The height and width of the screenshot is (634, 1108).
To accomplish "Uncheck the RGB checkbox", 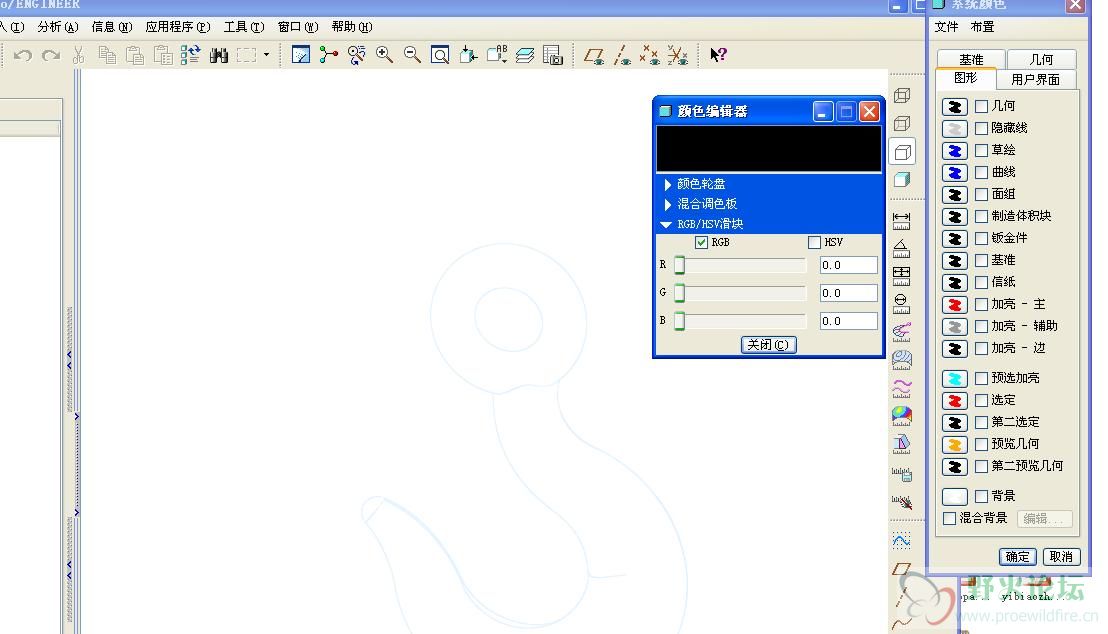I will pos(702,242).
